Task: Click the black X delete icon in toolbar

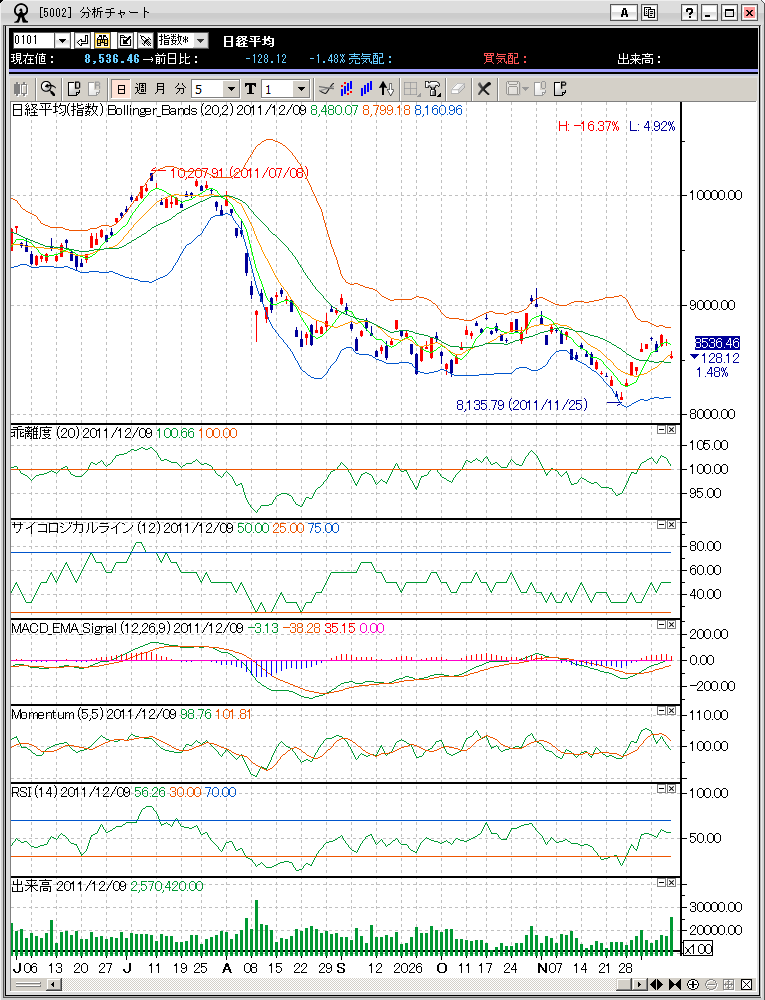Action: pos(483,88)
